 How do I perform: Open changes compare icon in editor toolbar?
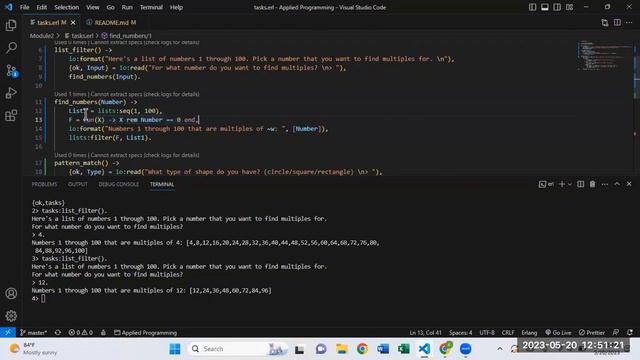pyautogui.click(x=604, y=22)
